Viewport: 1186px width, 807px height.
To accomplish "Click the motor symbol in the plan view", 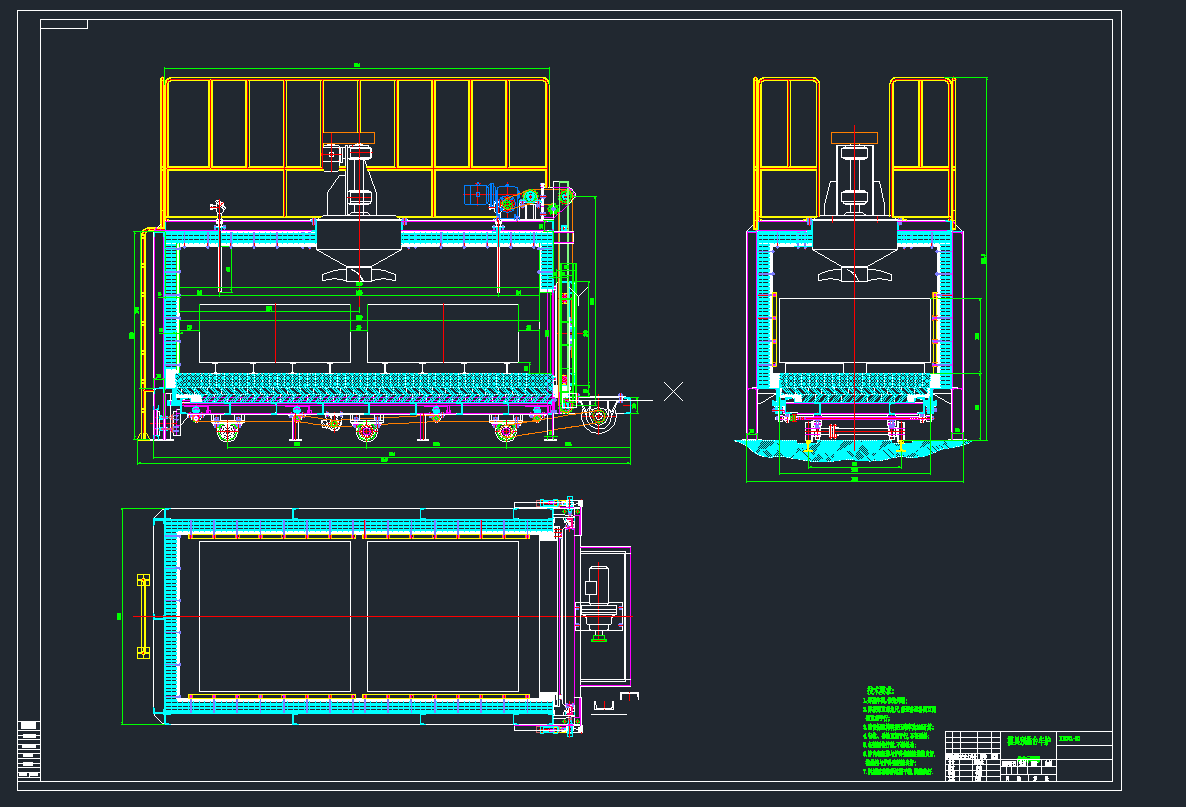I will coord(598,585).
